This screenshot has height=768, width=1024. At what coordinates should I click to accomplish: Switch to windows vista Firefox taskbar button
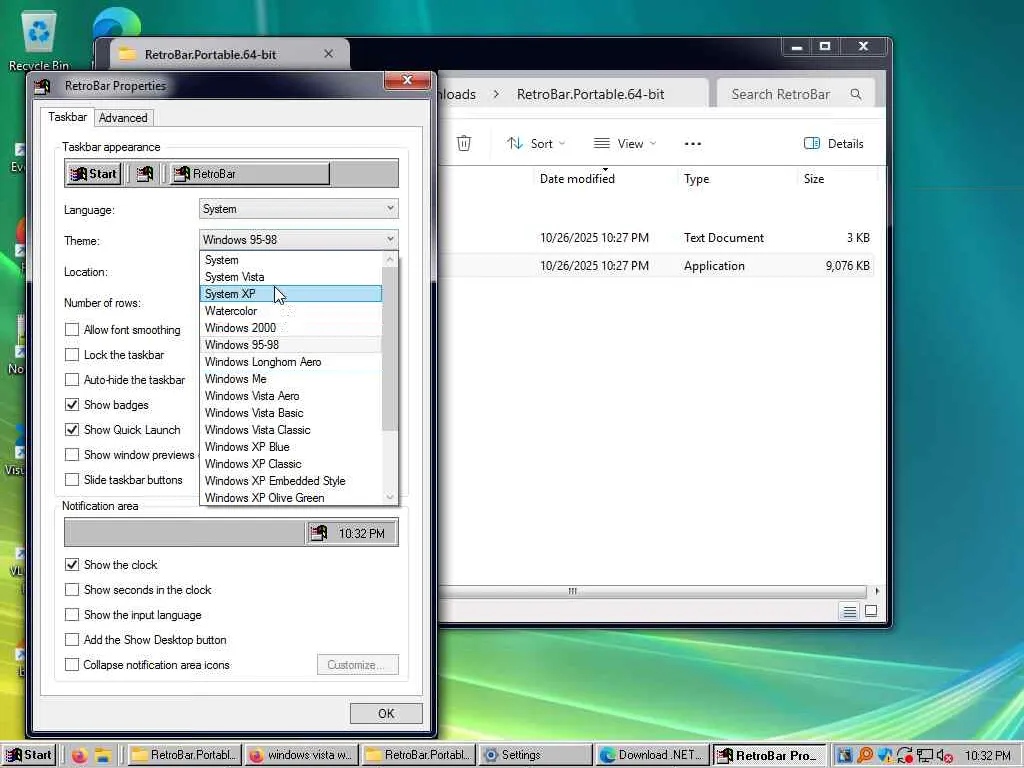302,755
